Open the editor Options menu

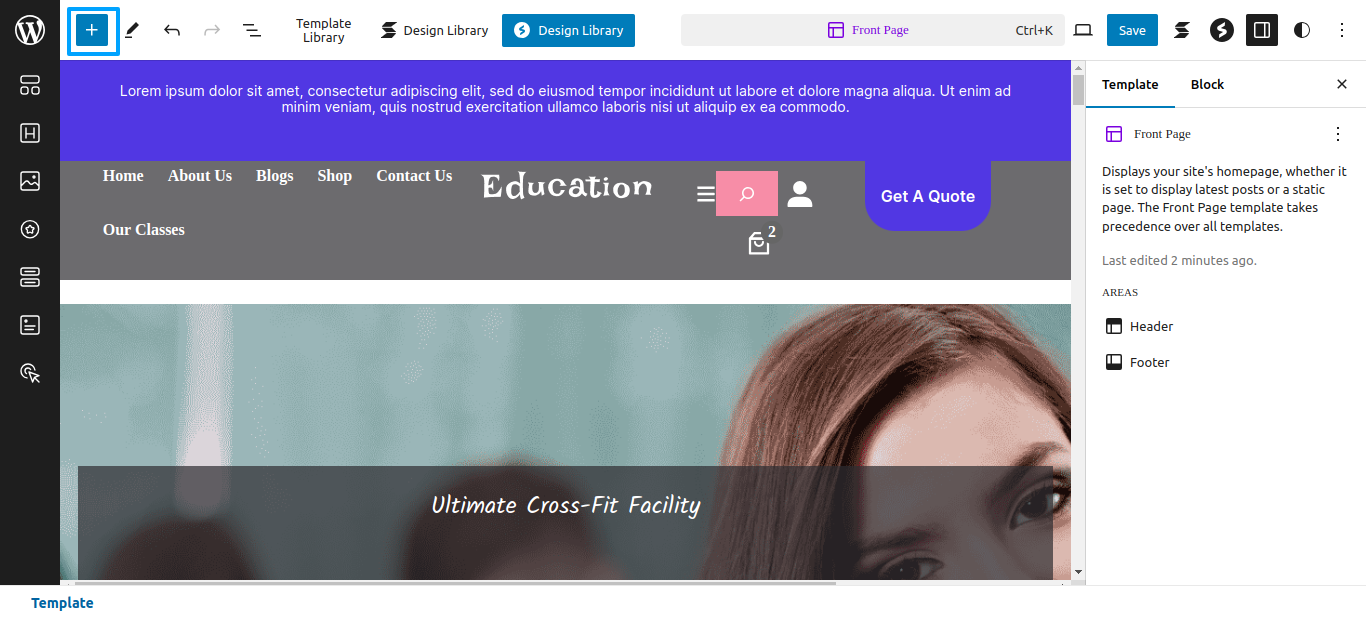1342,30
